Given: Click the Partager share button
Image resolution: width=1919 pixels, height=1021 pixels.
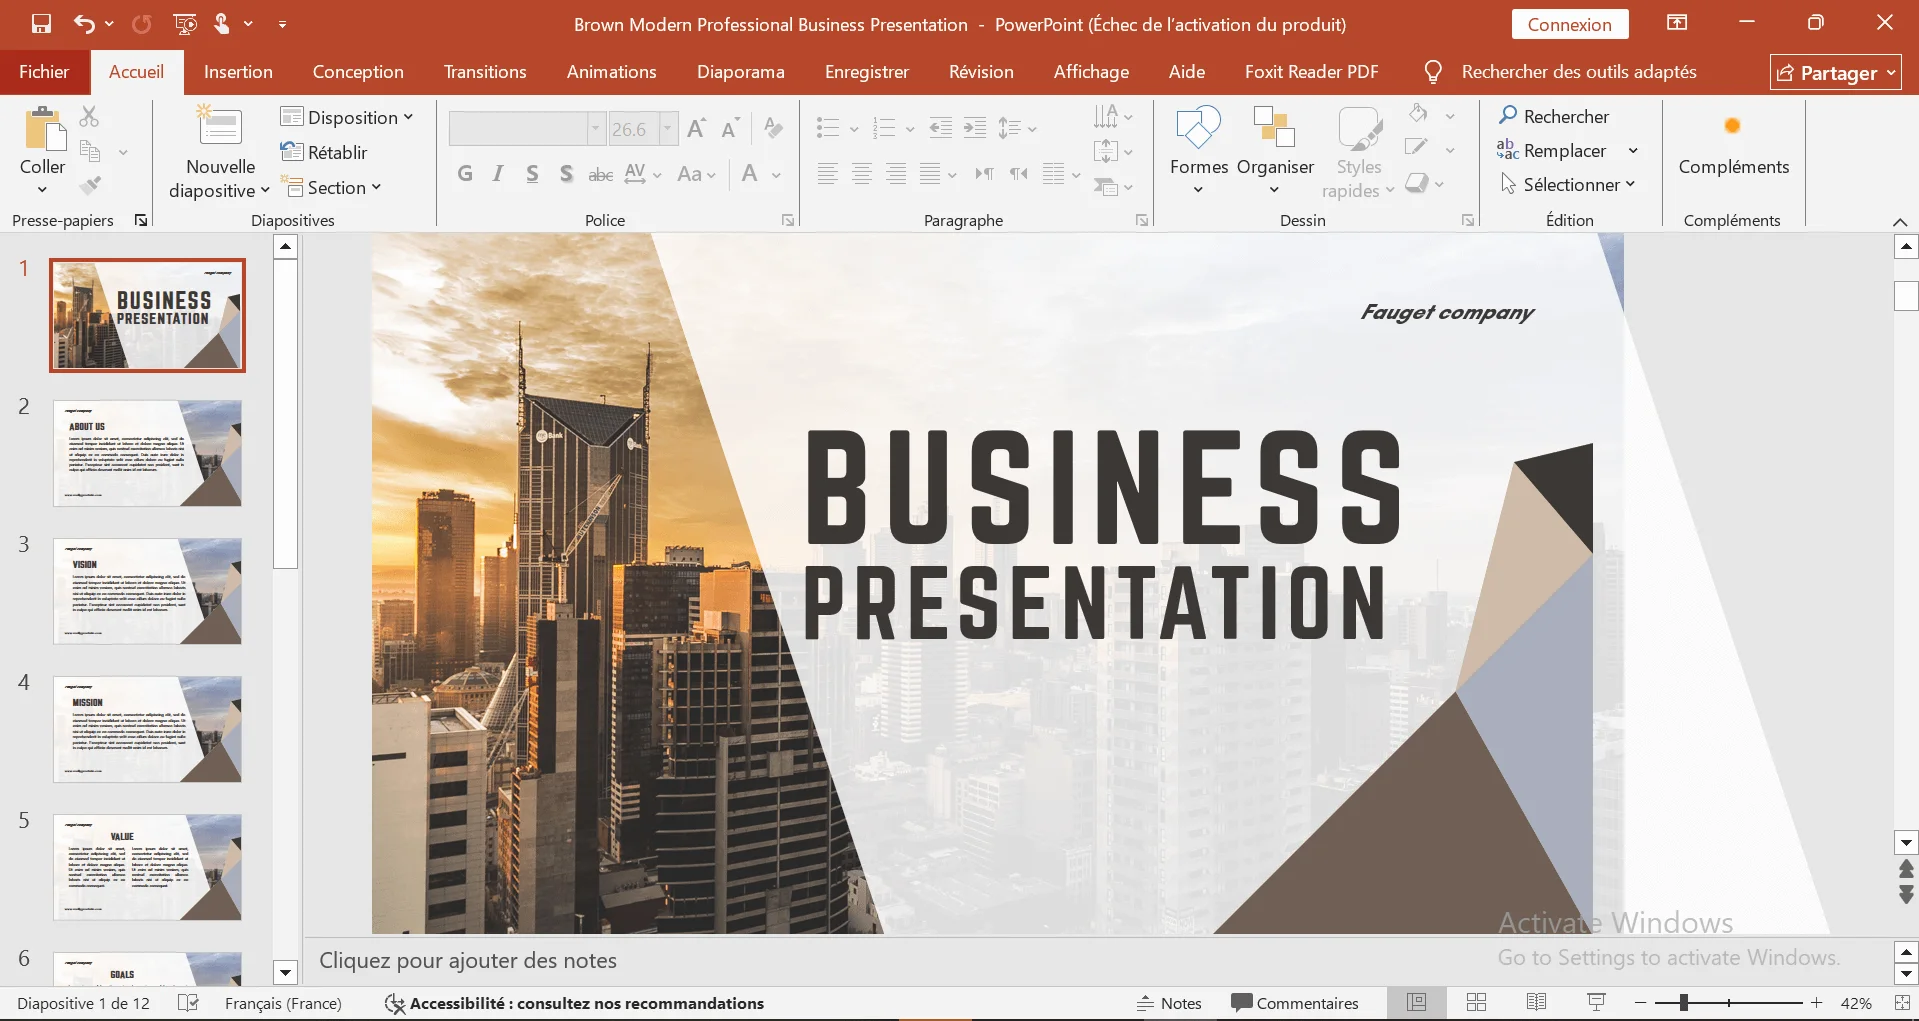Looking at the screenshot, I should click(1835, 72).
